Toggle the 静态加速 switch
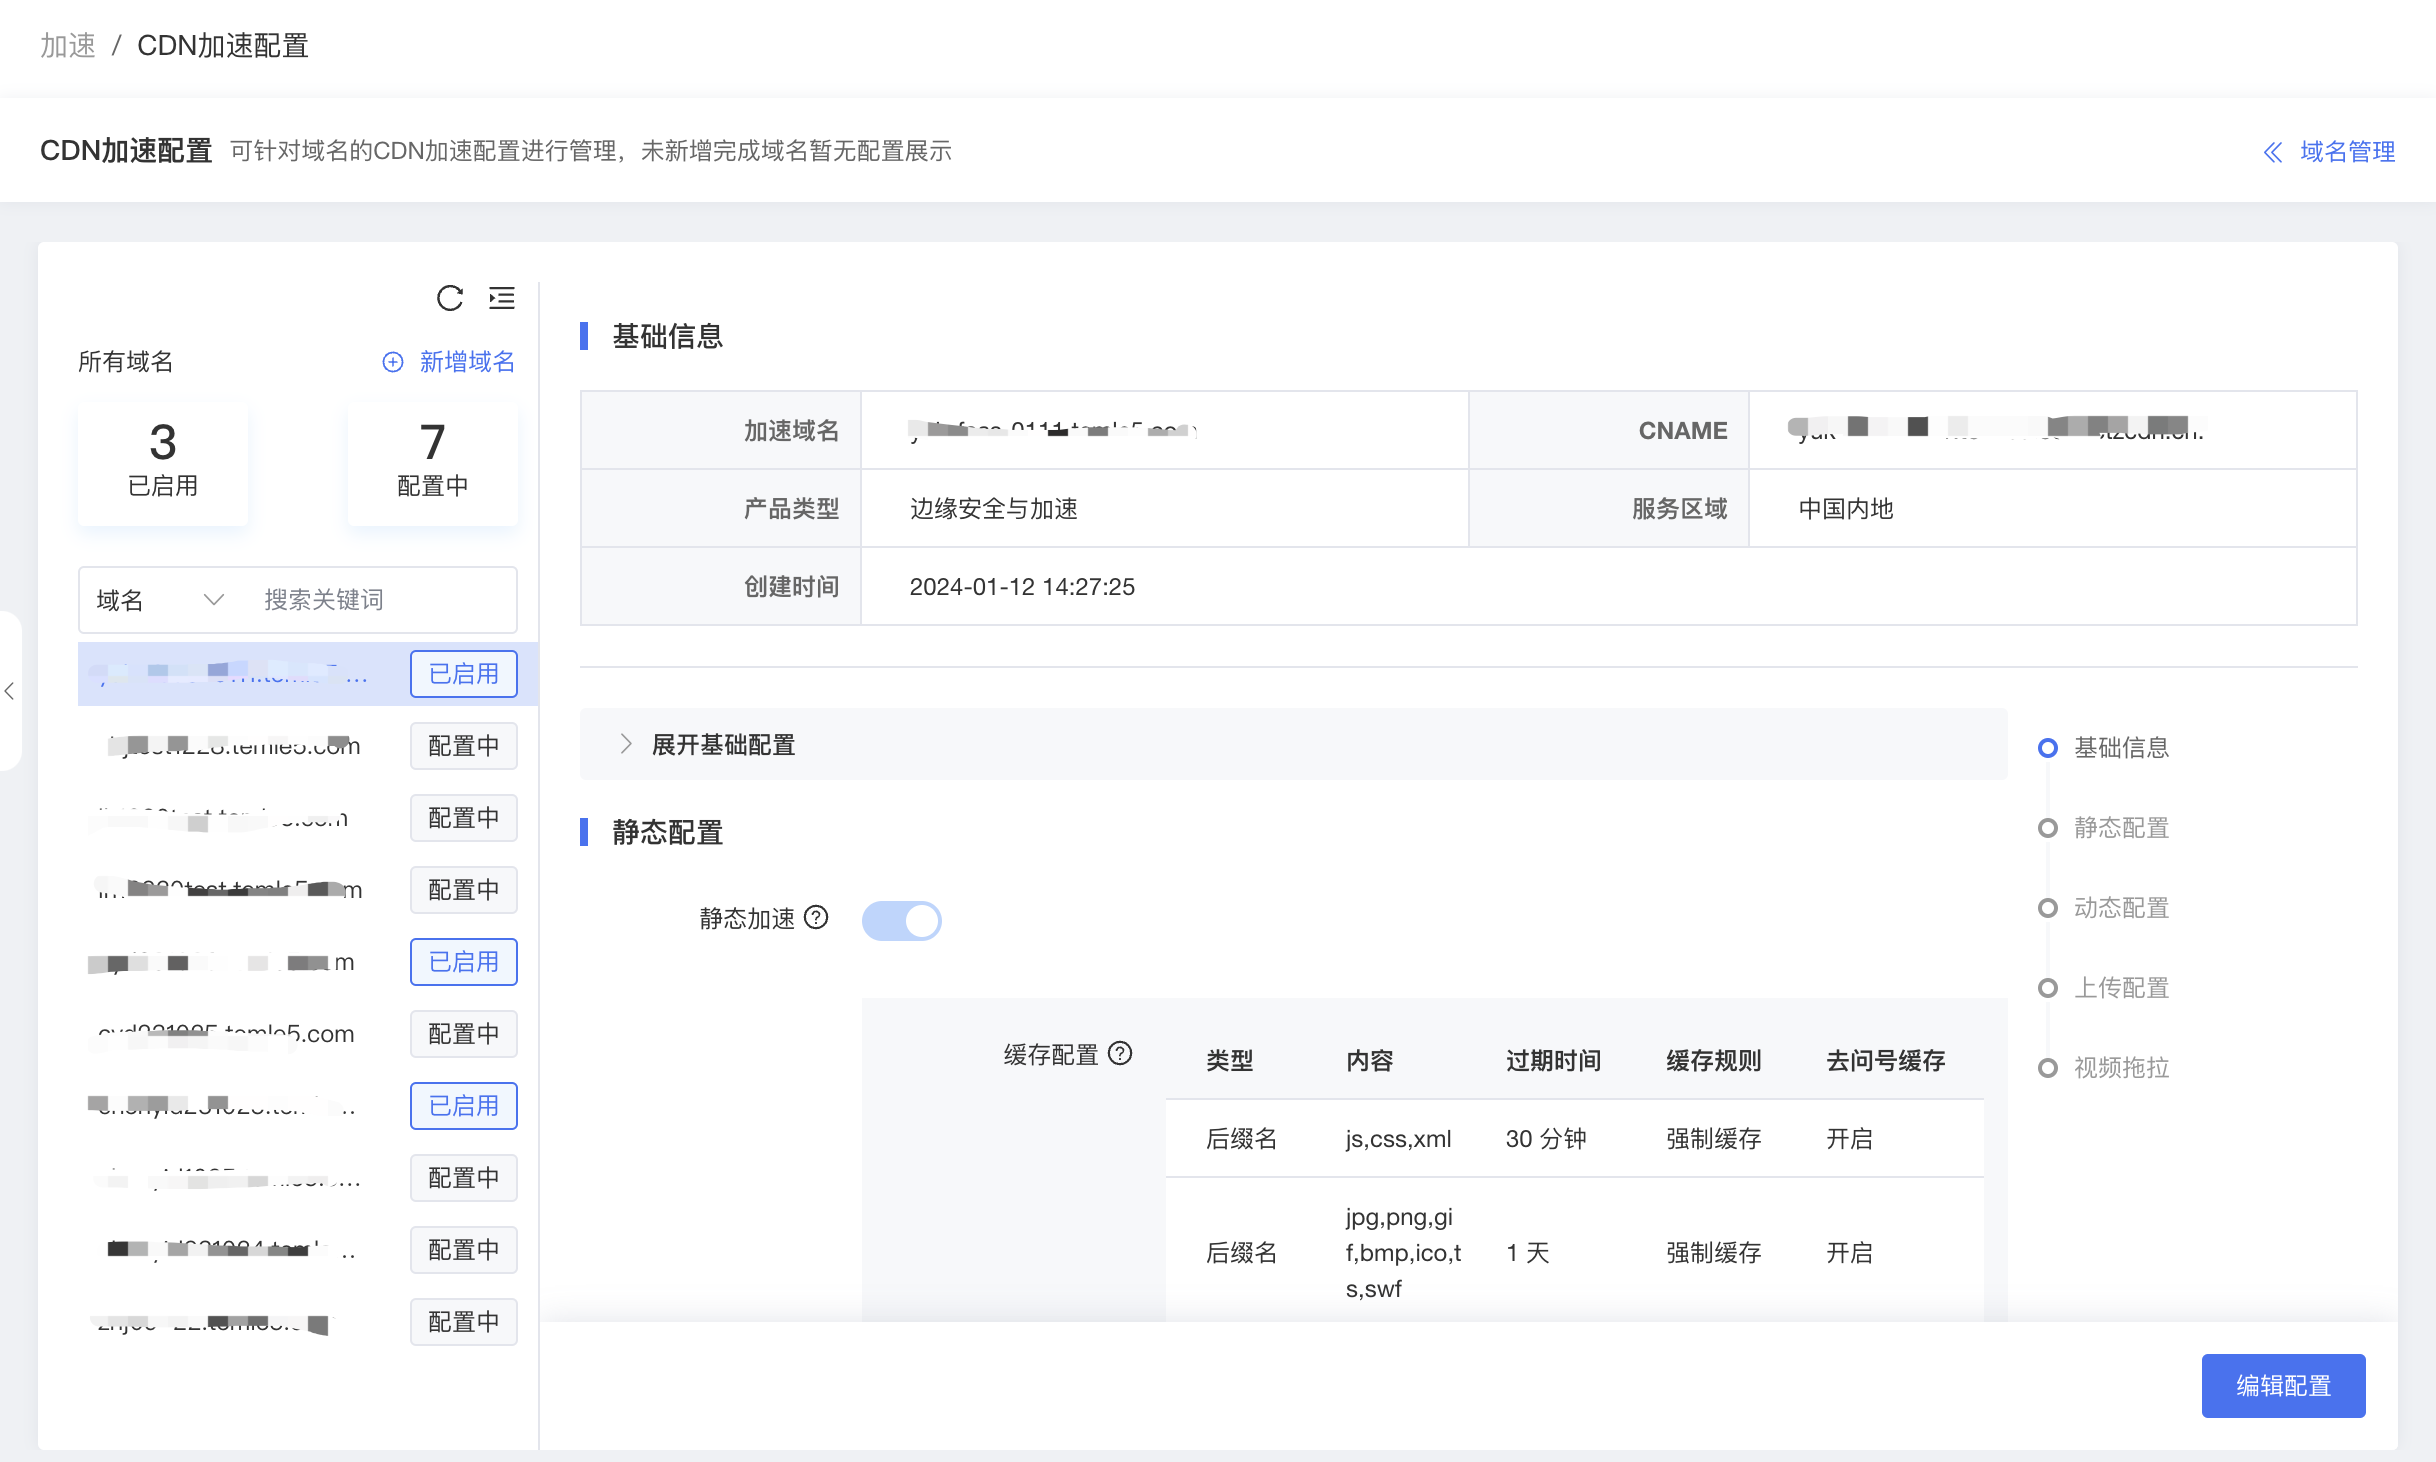This screenshot has width=2436, height=1462. point(902,920)
